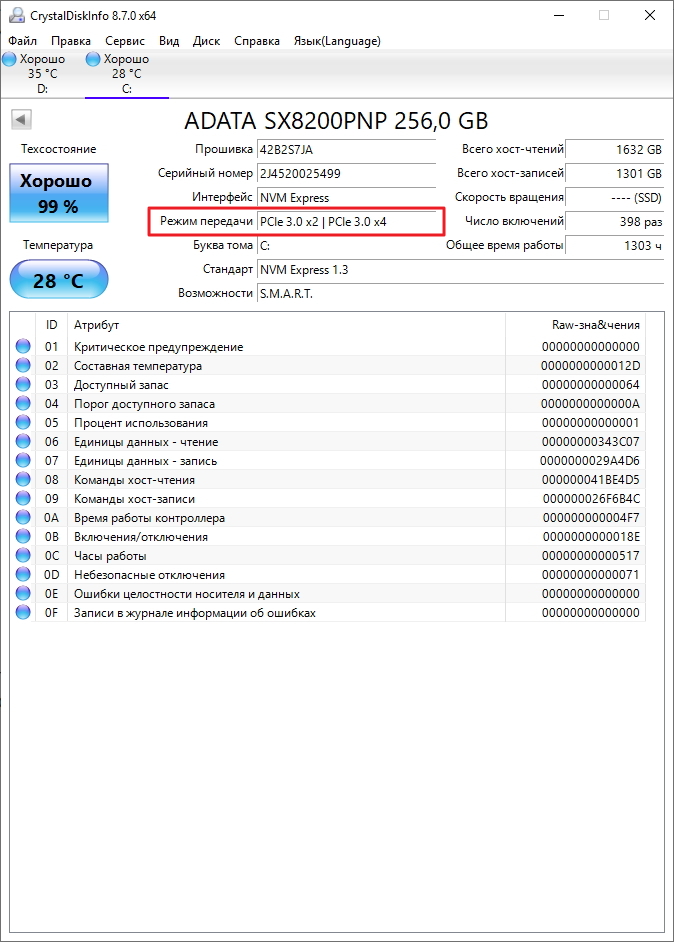This screenshot has height=942, width=674.
Task: Select the Процент использования row
Action: tap(328, 423)
